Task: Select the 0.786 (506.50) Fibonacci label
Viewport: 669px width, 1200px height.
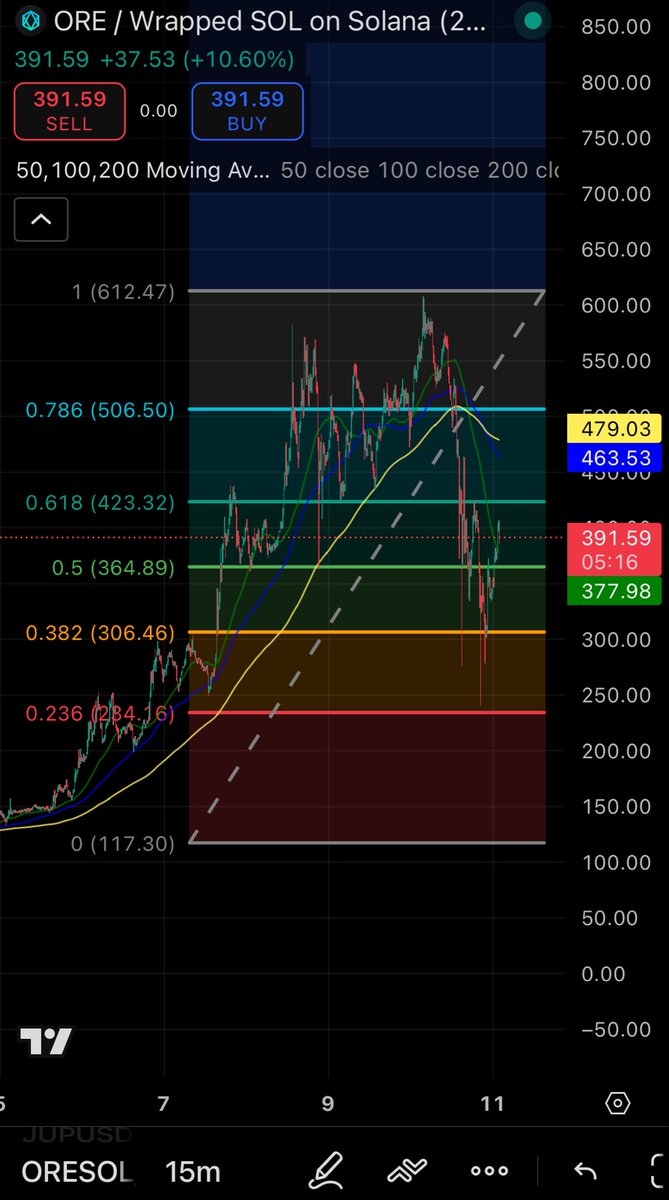Action: click(101, 410)
